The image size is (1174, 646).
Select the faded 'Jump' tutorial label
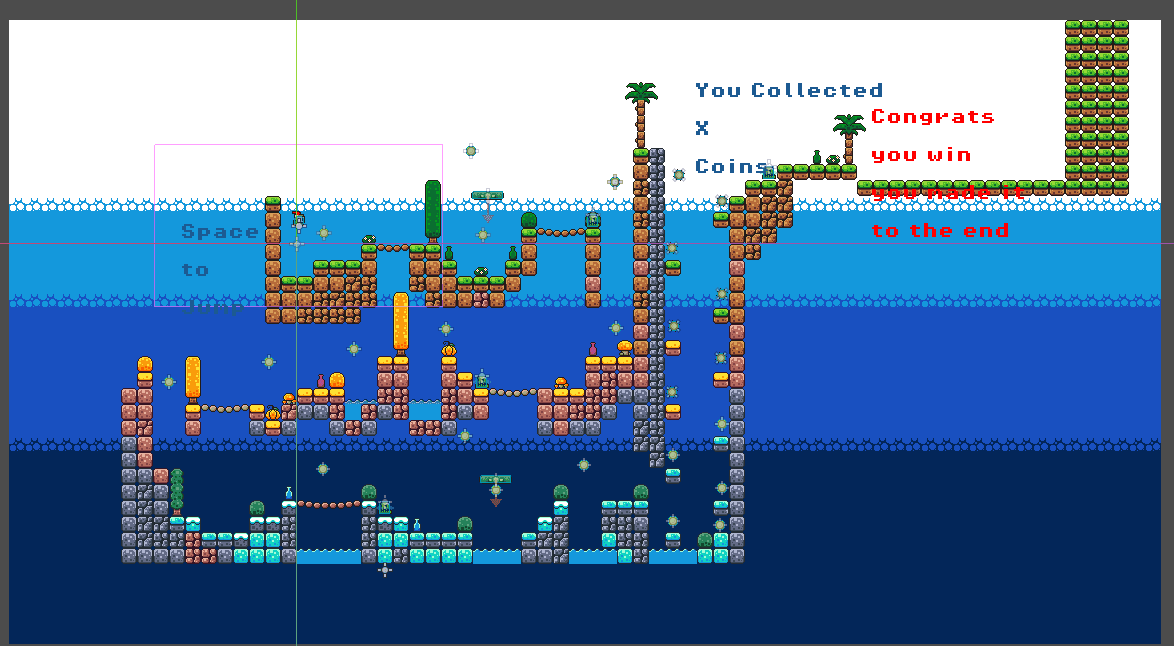tap(213, 308)
